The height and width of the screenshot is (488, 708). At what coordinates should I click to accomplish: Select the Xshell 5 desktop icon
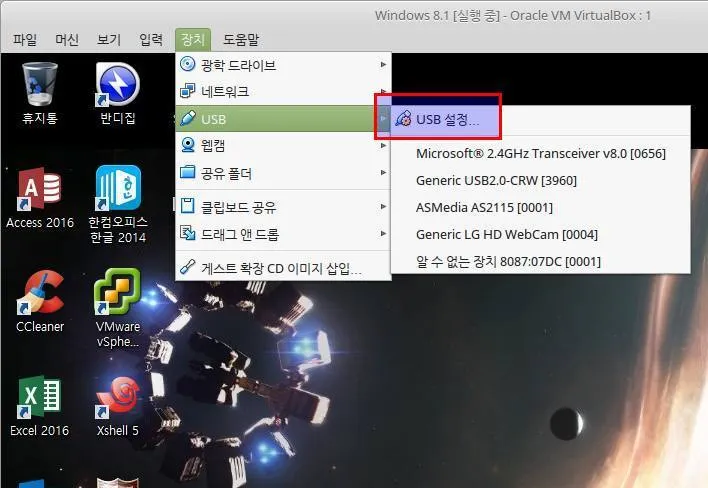point(117,406)
